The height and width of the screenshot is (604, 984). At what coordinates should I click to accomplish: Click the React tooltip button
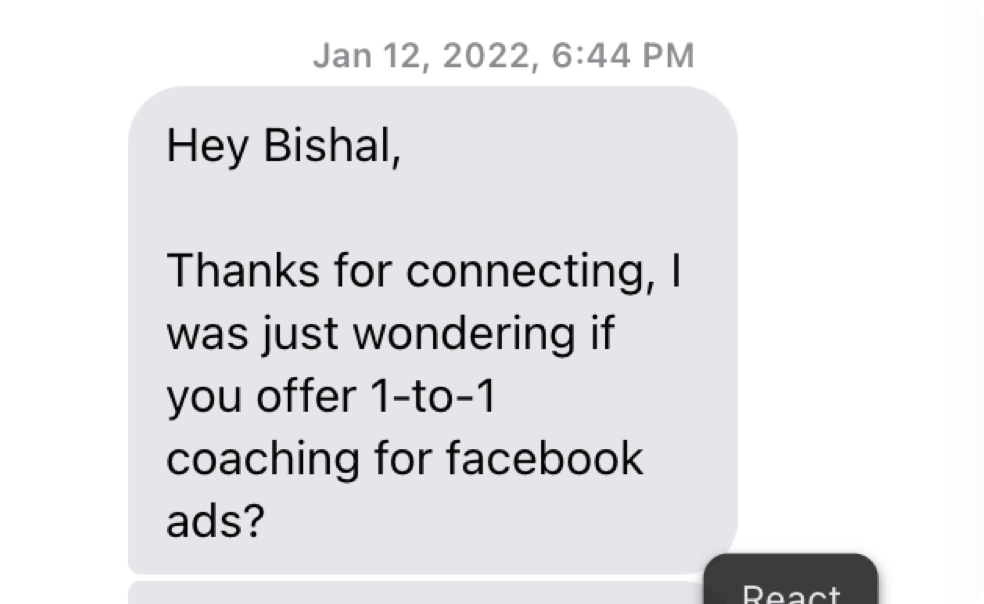point(791,590)
